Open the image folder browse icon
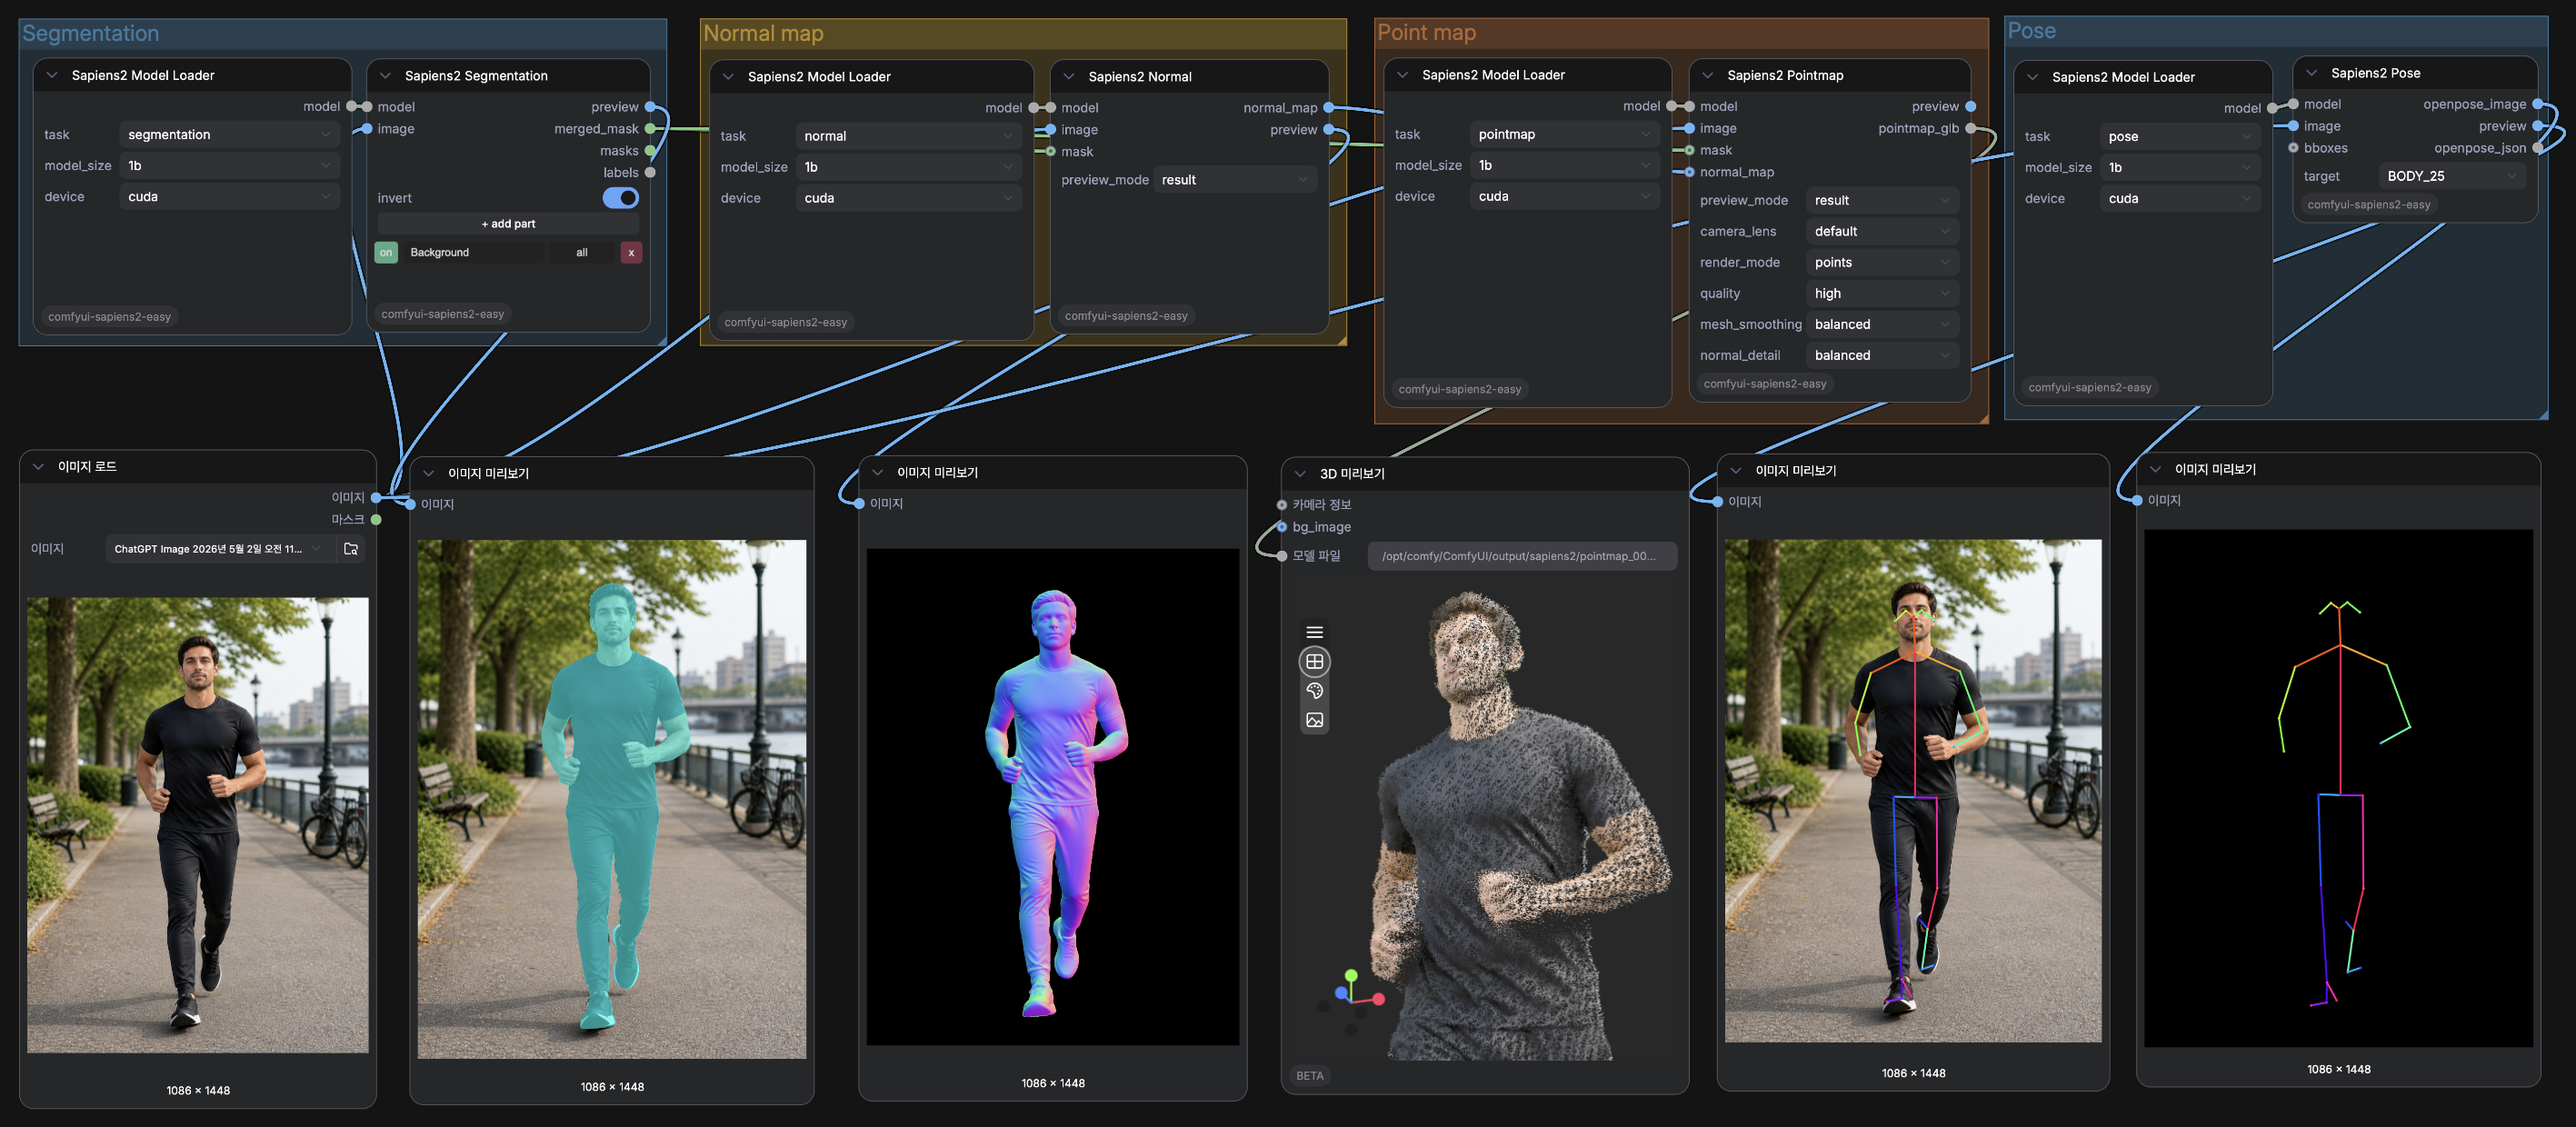This screenshot has height=1127, width=2576. coord(351,549)
